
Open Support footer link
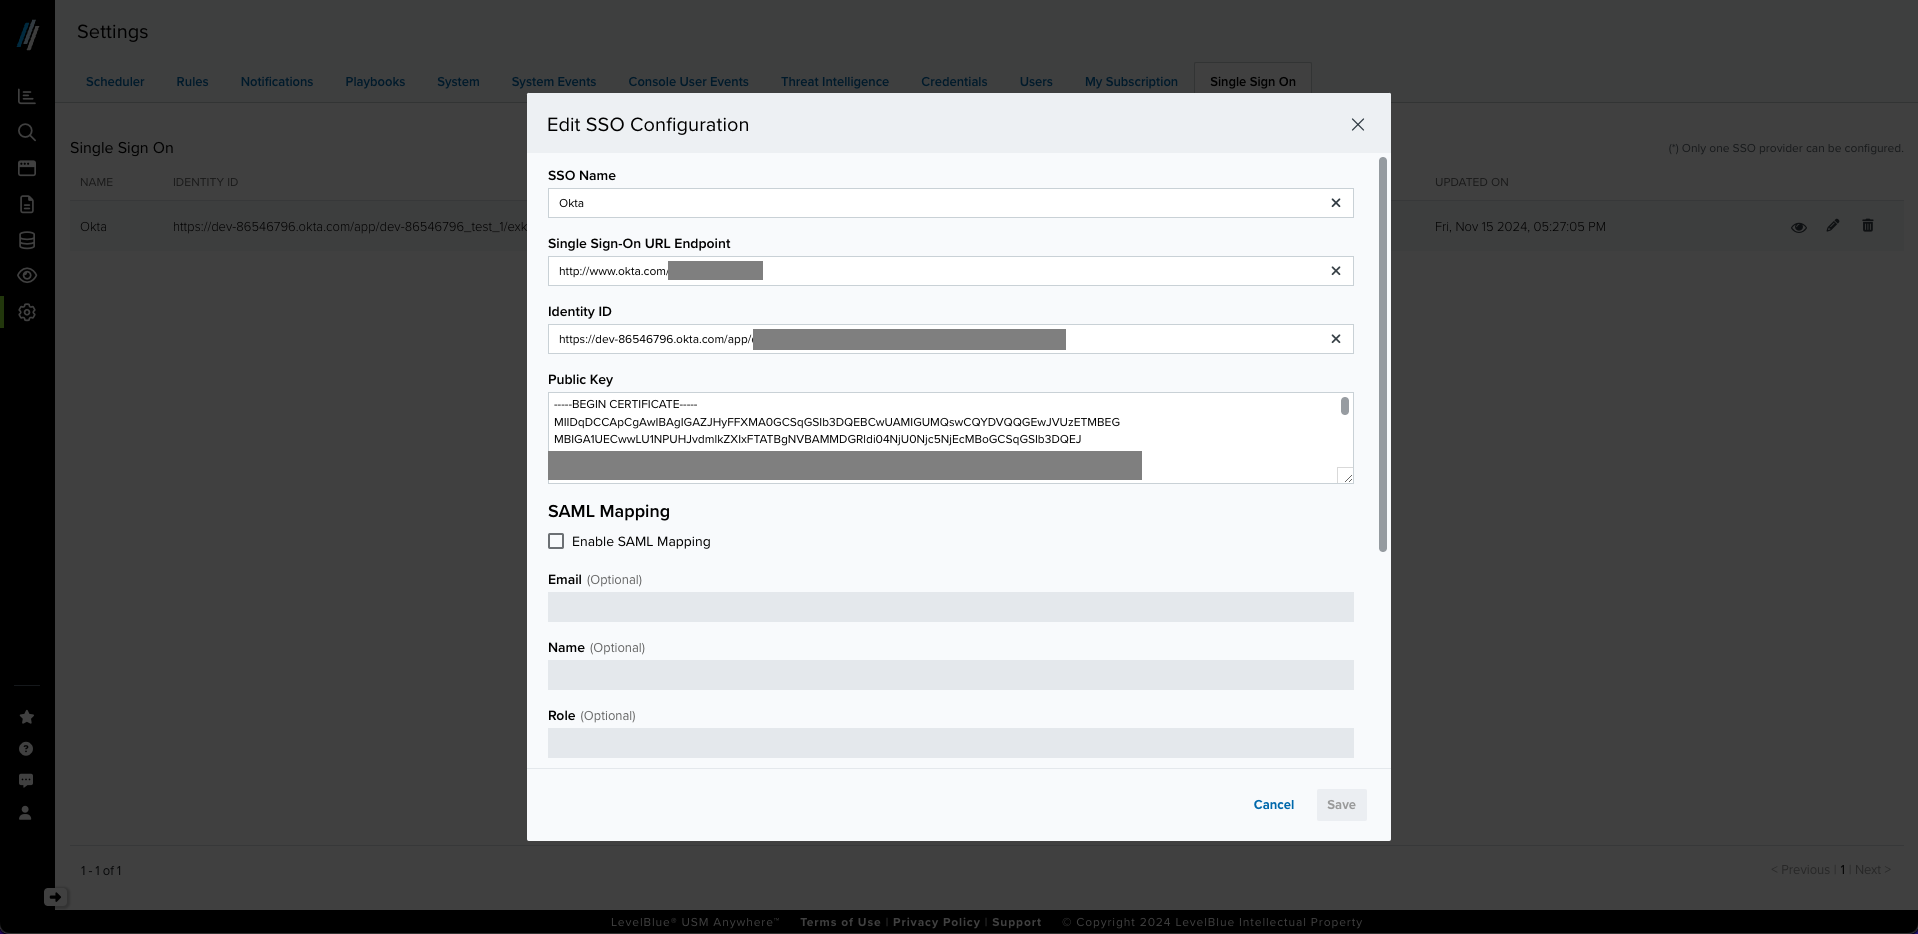(x=1017, y=922)
